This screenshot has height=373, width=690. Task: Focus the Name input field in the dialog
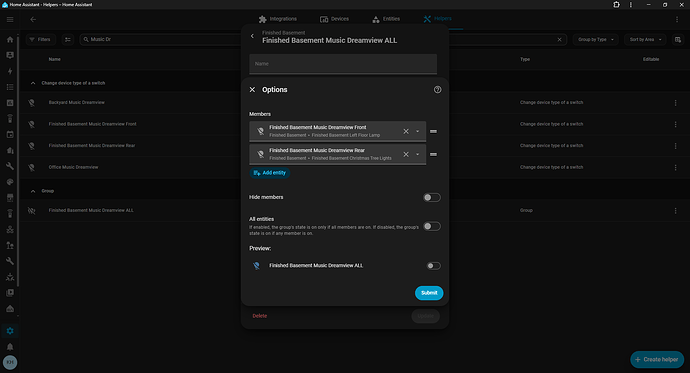pos(343,64)
